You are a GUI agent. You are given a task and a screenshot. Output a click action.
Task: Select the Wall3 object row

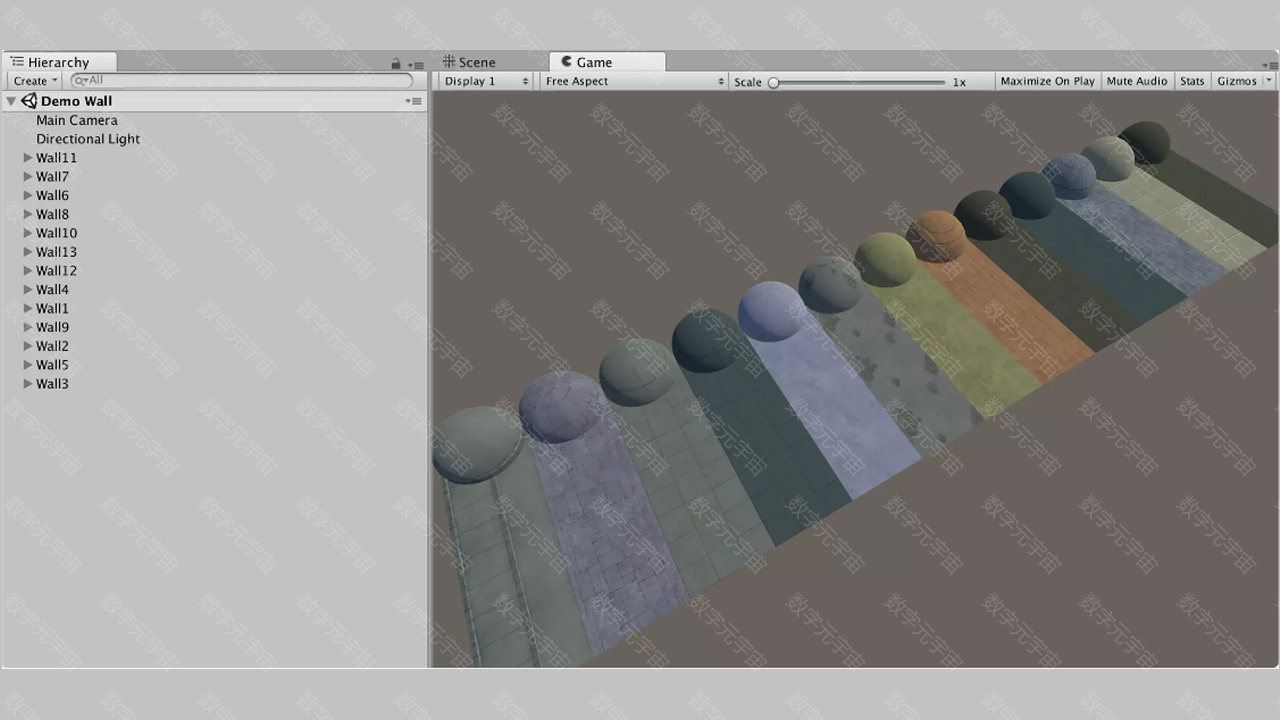pos(215,384)
